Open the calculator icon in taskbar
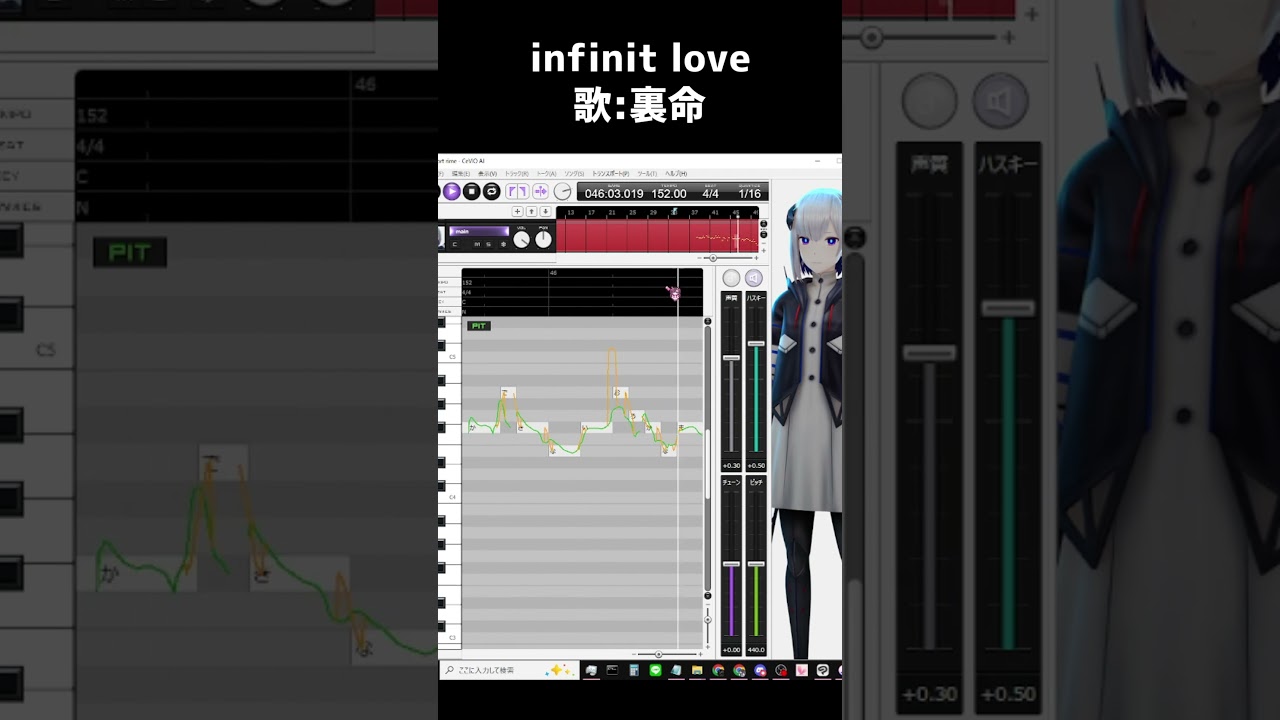The height and width of the screenshot is (720, 1280). 634,670
